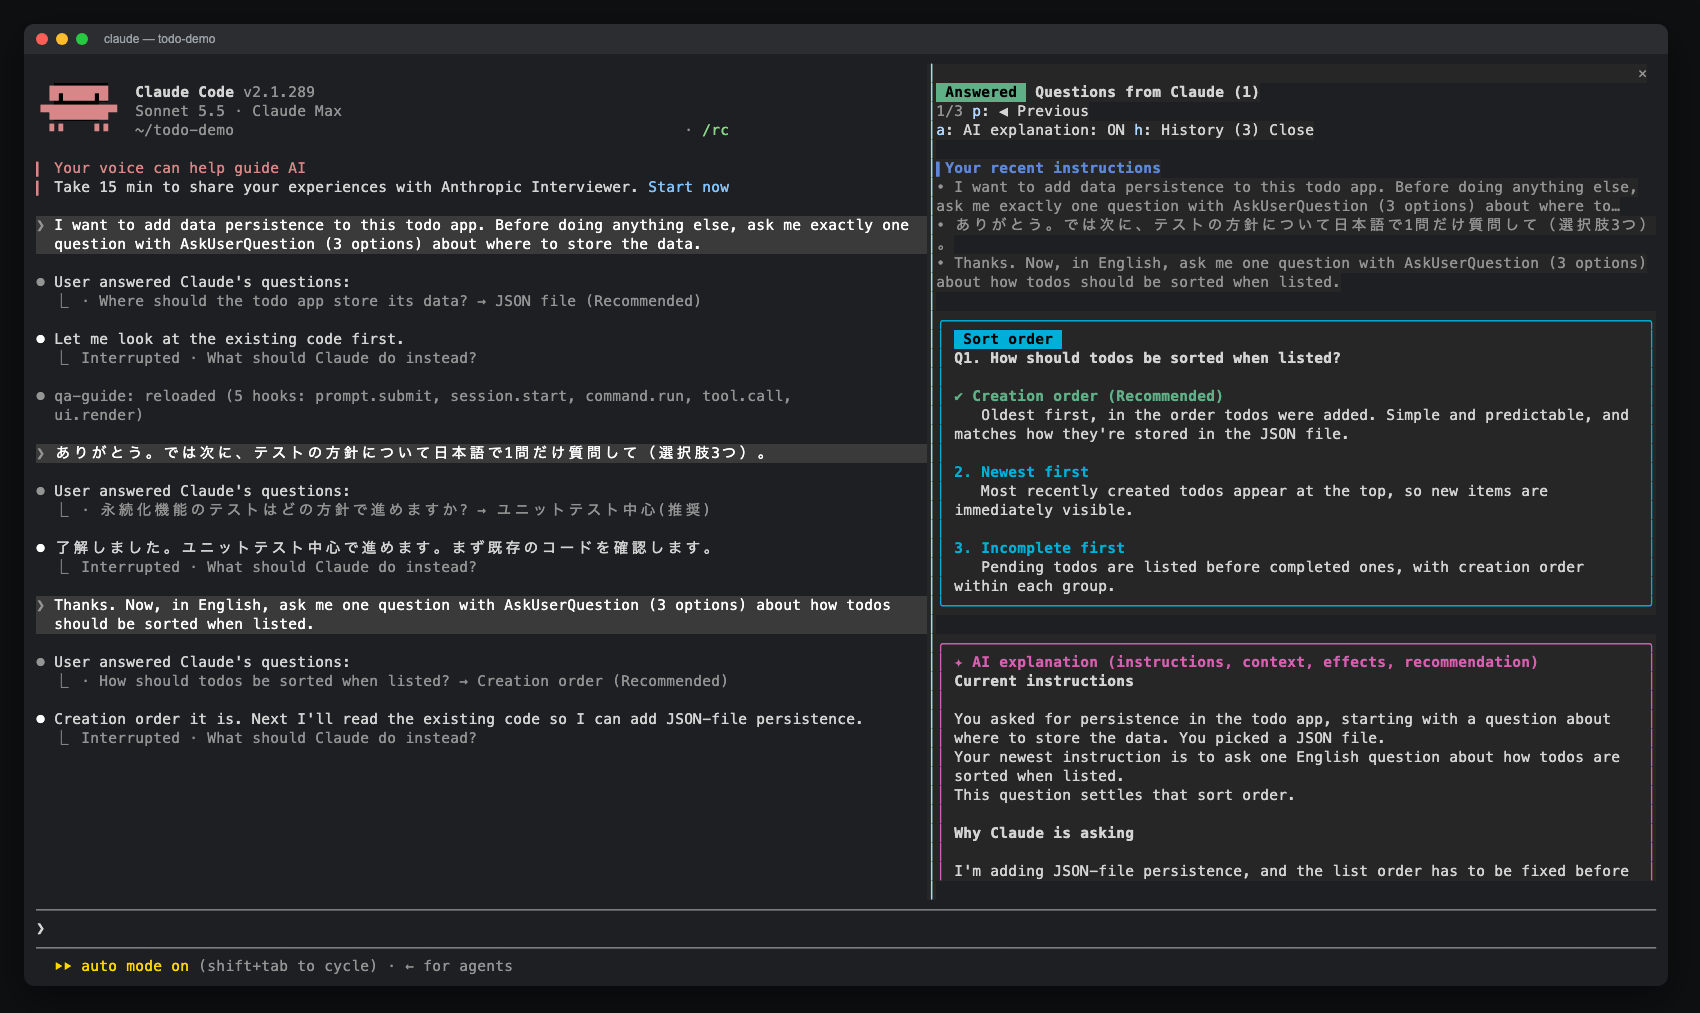The height and width of the screenshot is (1013, 1700).
Task: Click the '~/todo-demo' working directory path
Action: point(184,130)
